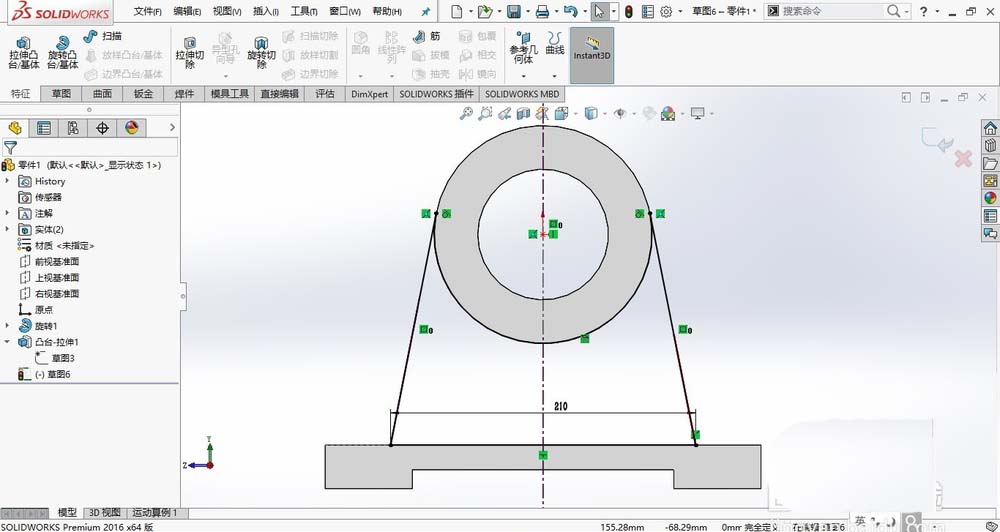Image resolution: width=1000 pixels, height=532 pixels.
Task: Open the Reference Geometry tool (参考几何体)
Action: [523, 47]
